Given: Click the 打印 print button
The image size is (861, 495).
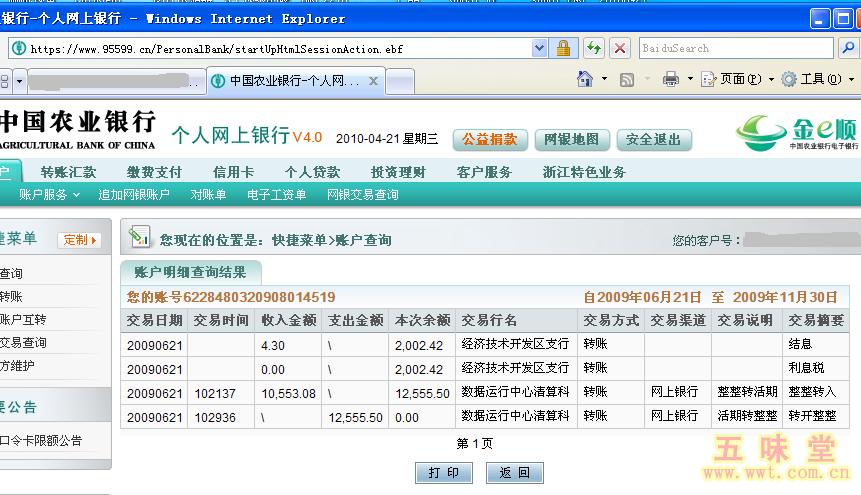Looking at the screenshot, I should [443, 472].
